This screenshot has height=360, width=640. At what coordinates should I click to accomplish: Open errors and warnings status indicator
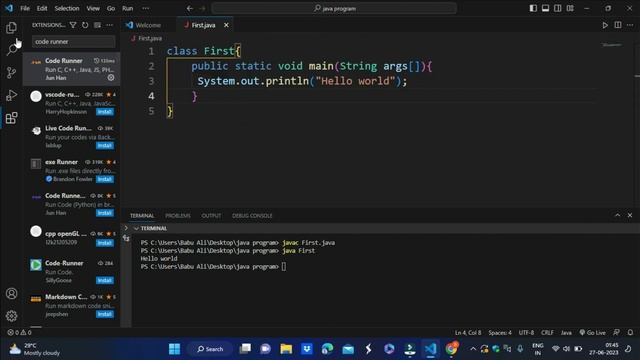(x=19, y=332)
